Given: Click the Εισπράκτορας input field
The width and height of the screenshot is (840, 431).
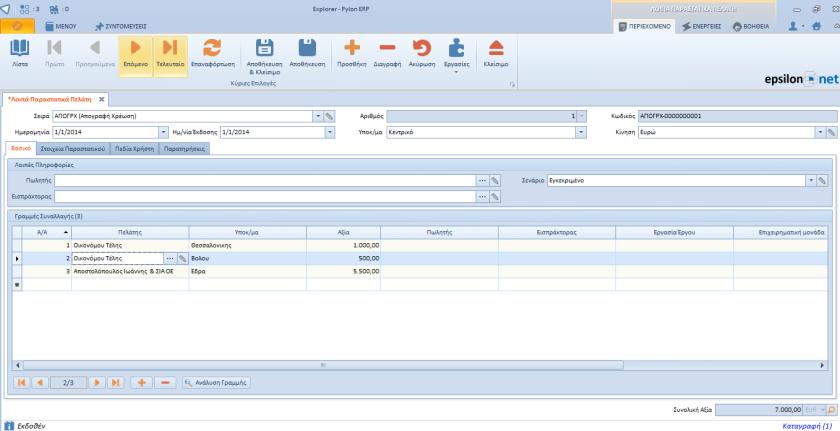Looking at the screenshot, I should click(265, 197).
